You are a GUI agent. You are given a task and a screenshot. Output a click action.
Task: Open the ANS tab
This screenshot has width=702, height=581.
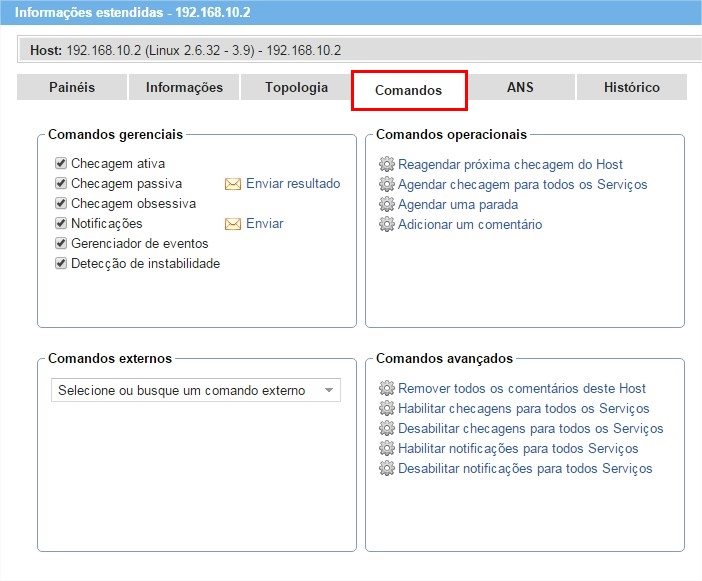(x=520, y=87)
